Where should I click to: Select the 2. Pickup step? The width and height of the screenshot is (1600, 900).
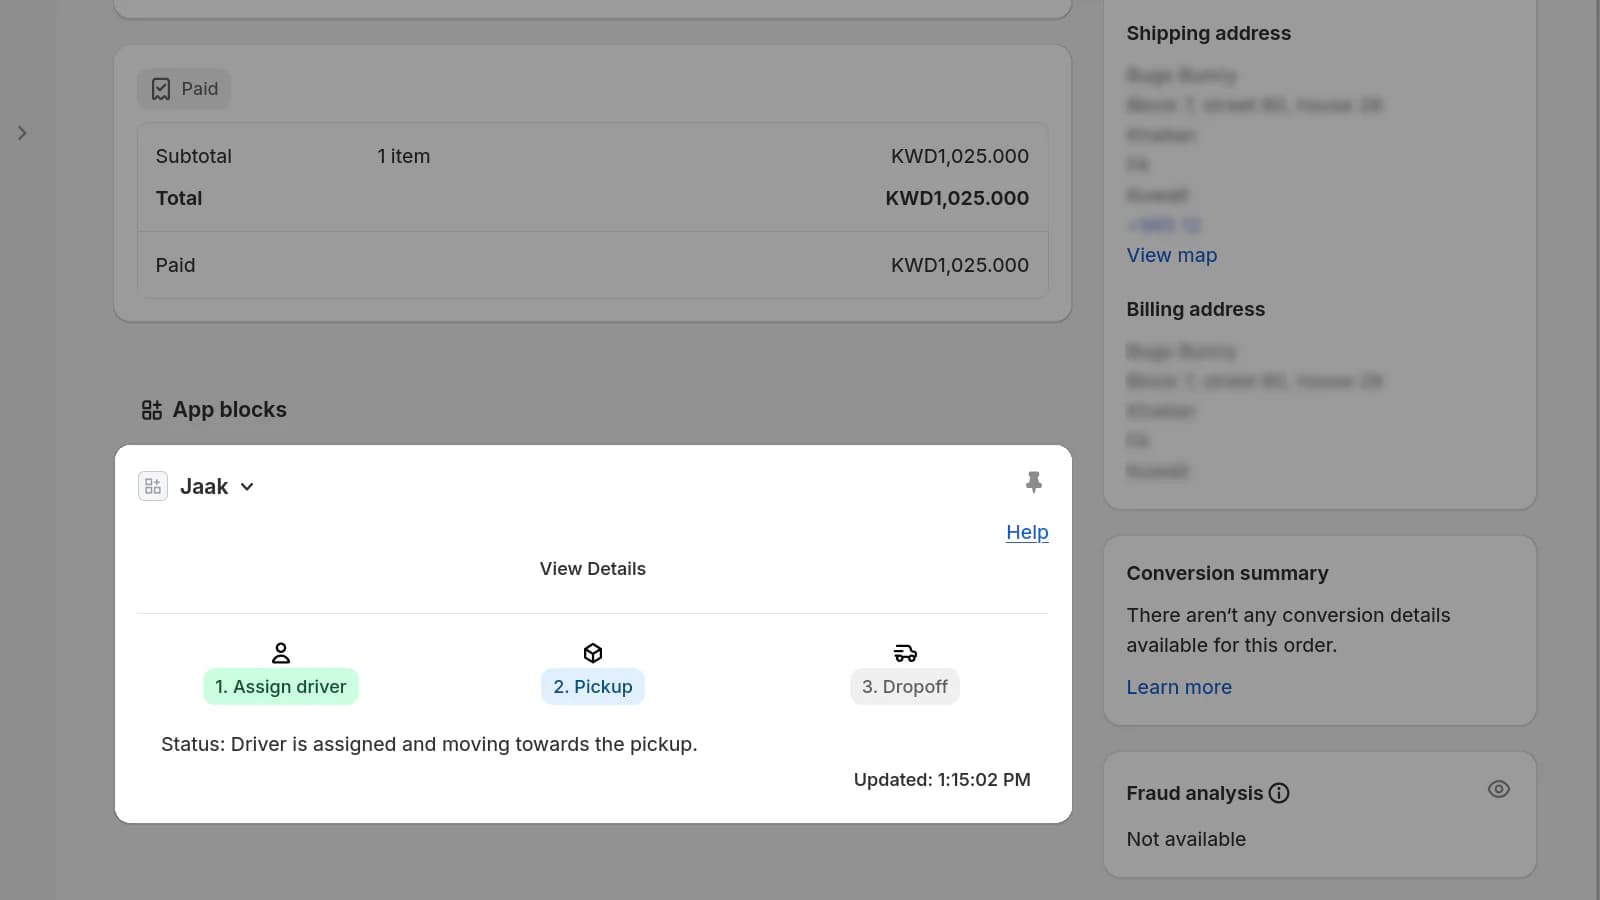(593, 687)
